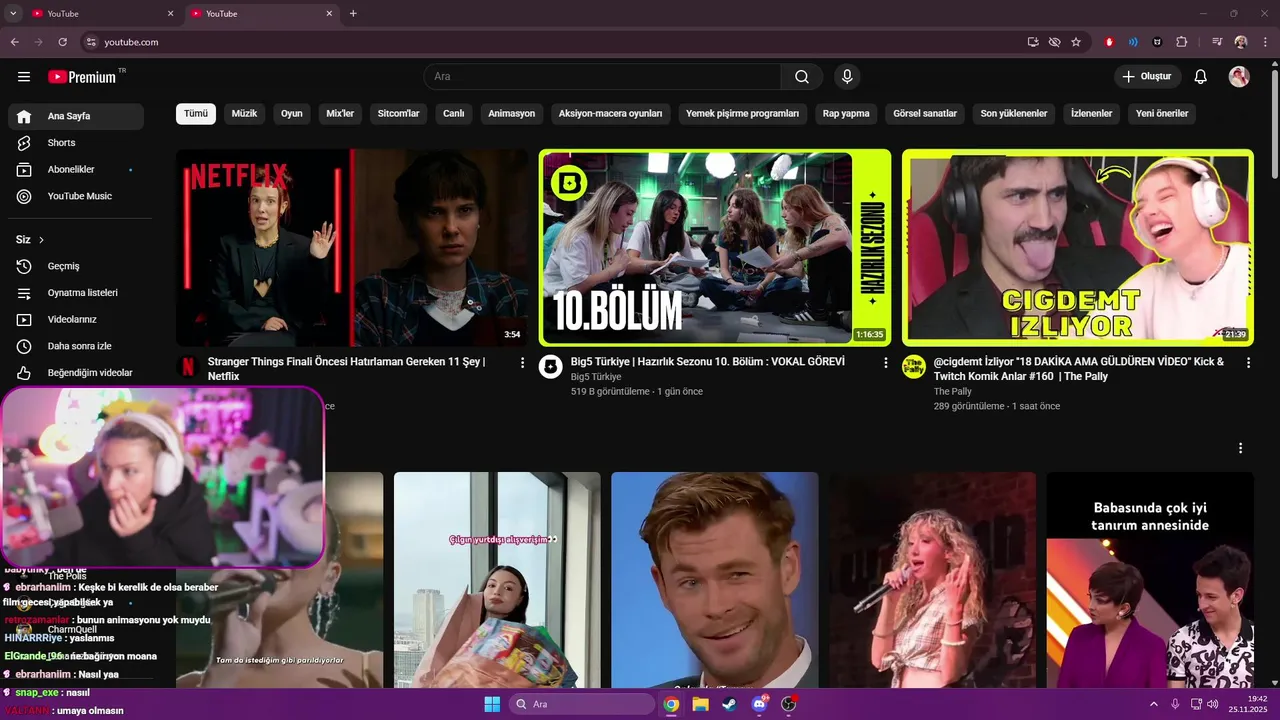This screenshot has width=1280, height=720.
Task: Start voice search with microphone icon
Action: 847,77
